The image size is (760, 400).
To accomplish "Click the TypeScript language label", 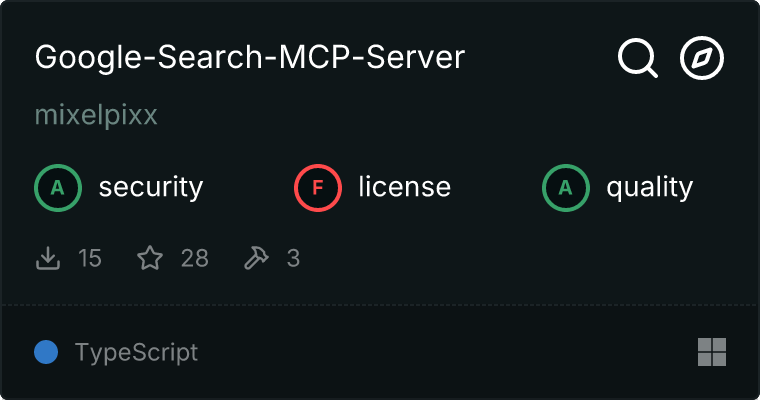I will click(136, 352).
